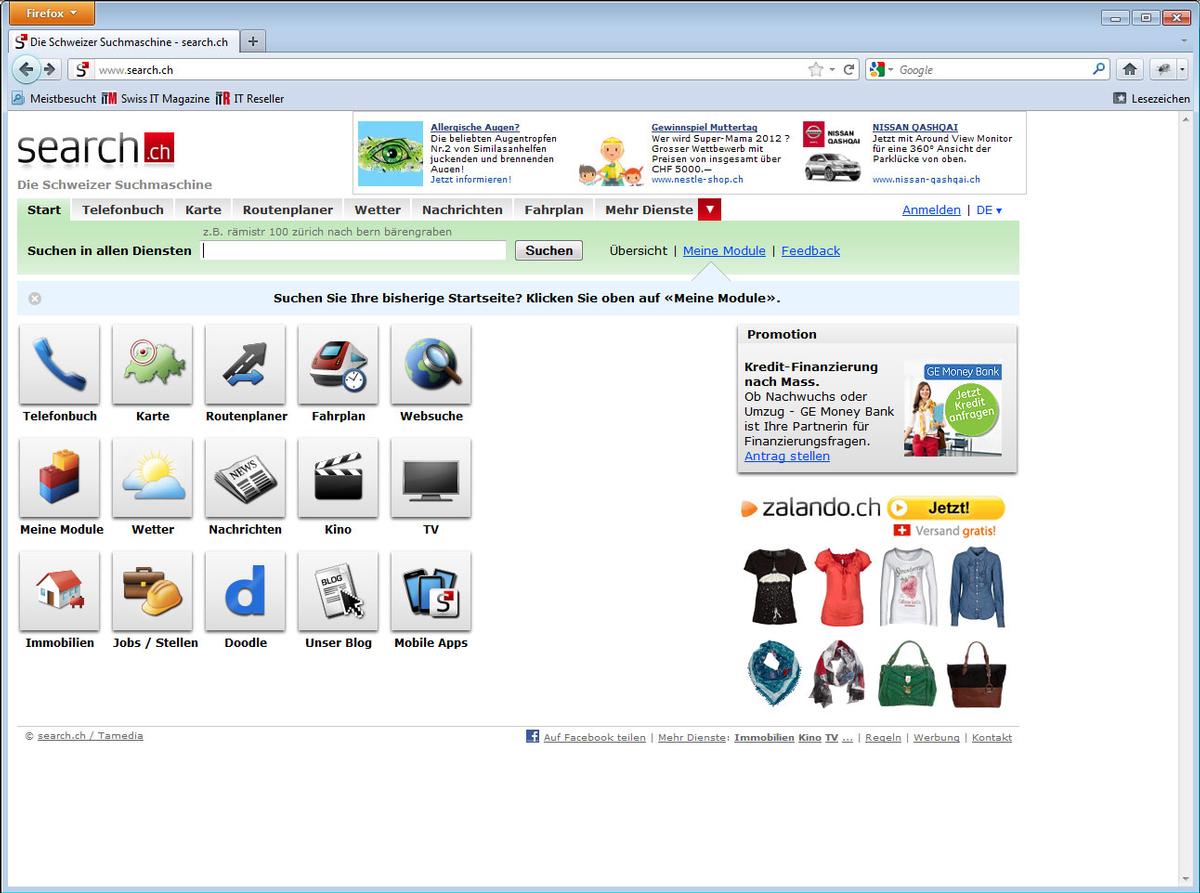Dismiss the blue notice with X icon
This screenshot has height=893, width=1200.
[x=35, y=298]
